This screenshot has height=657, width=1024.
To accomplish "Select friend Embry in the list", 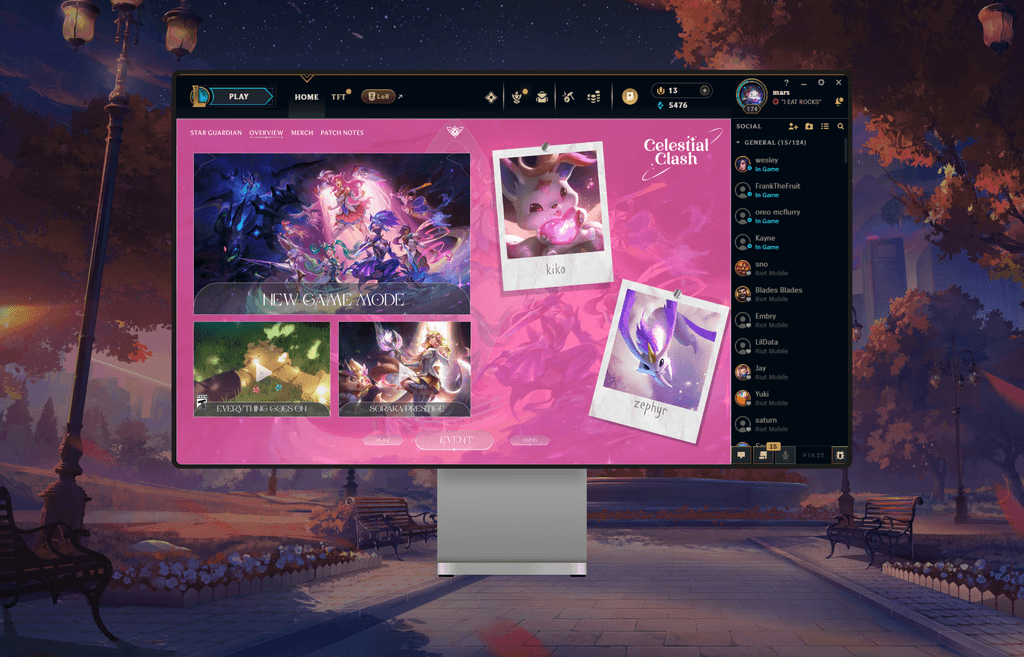I will [788, 320].
